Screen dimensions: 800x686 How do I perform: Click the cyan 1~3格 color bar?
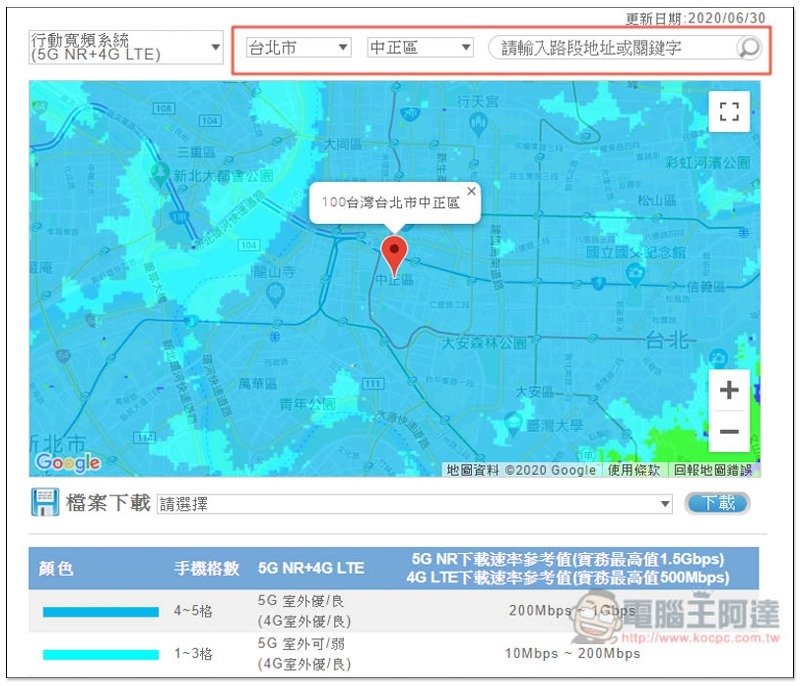[100, 655]
